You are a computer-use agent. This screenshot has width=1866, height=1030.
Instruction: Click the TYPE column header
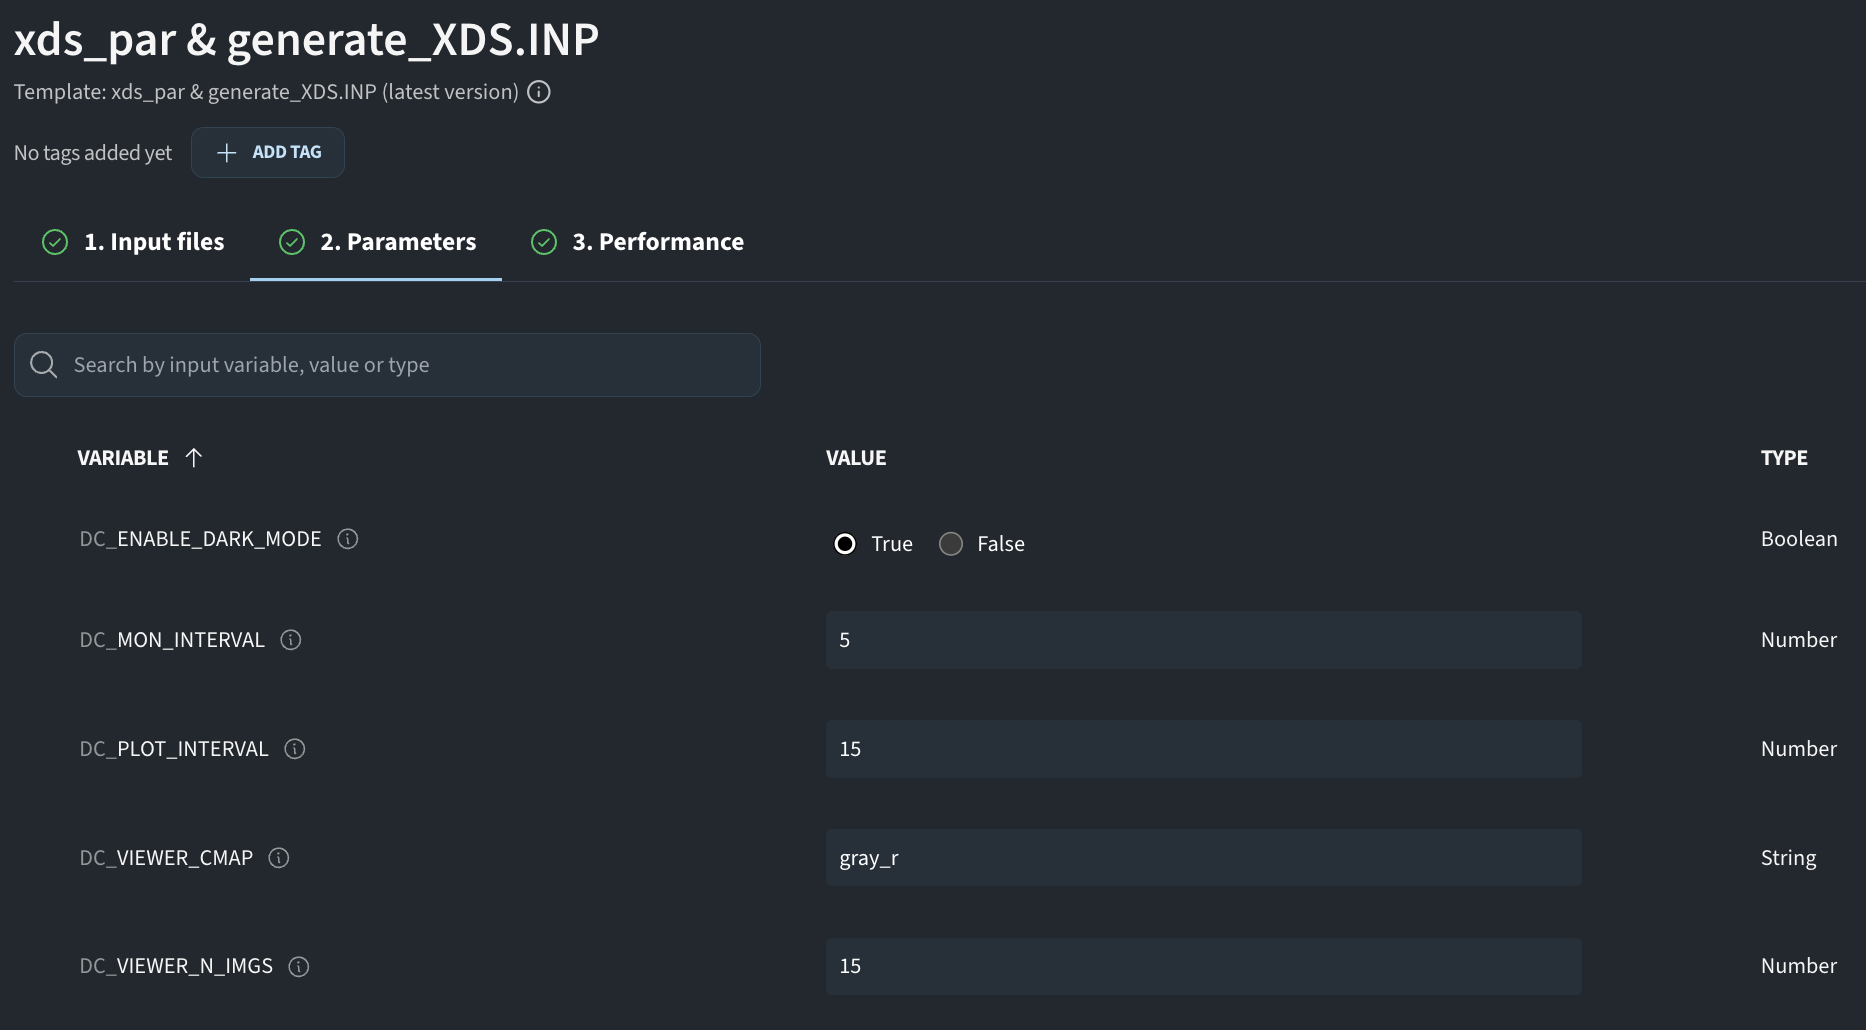coord(1784,458)
